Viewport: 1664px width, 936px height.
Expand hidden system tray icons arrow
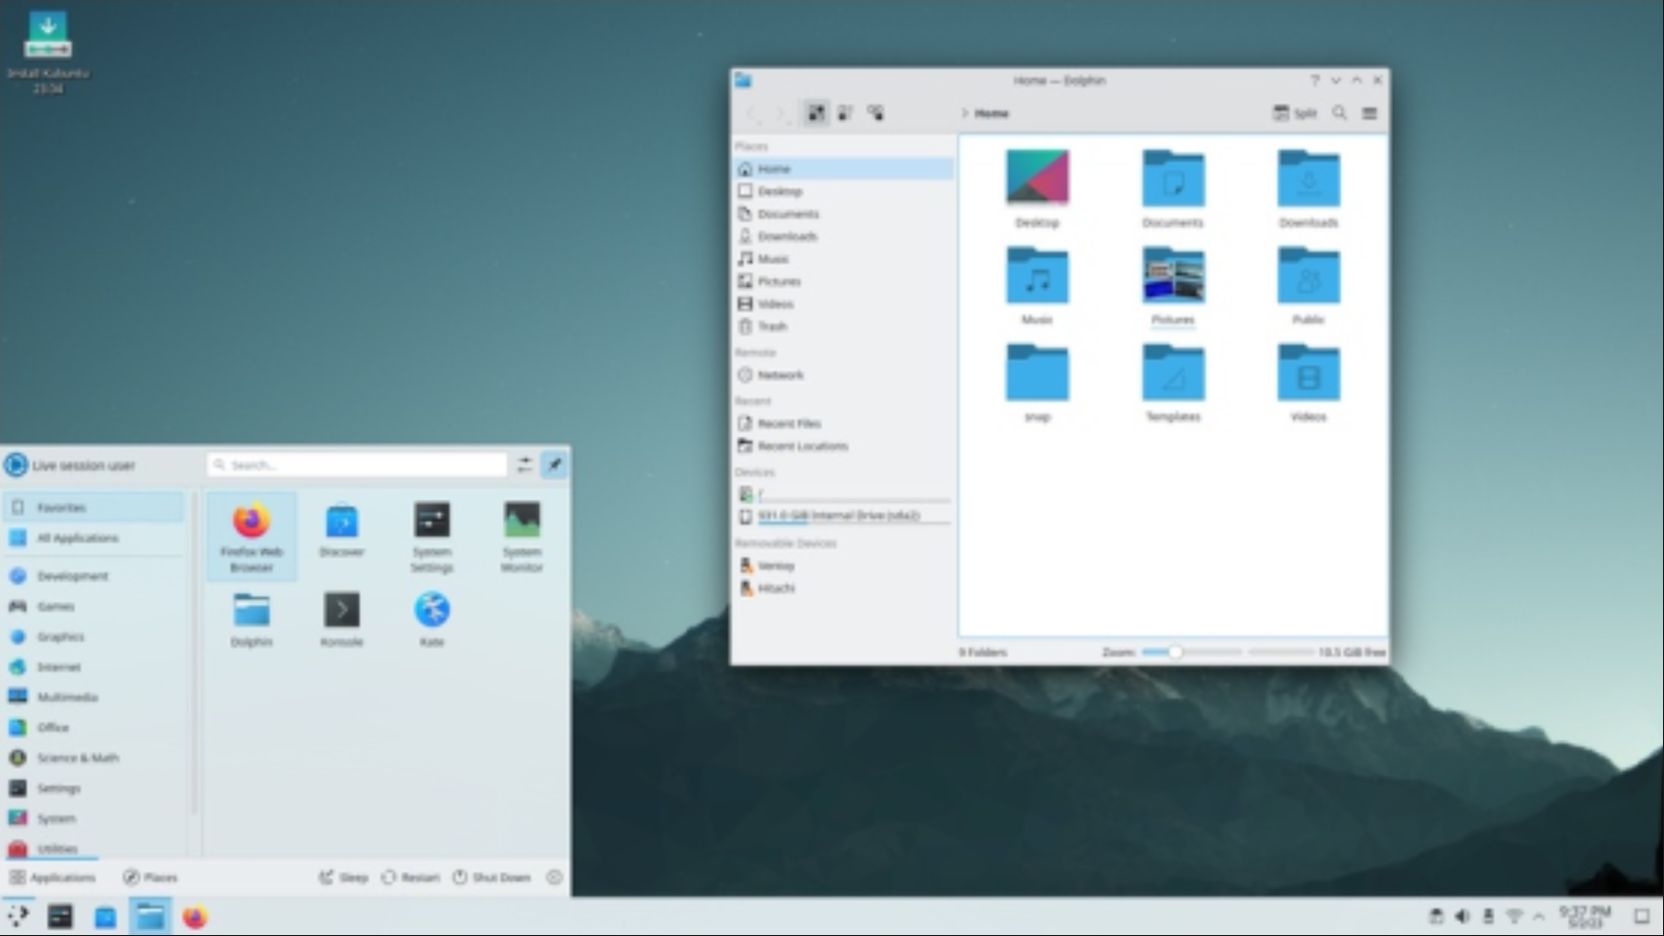1539,916
